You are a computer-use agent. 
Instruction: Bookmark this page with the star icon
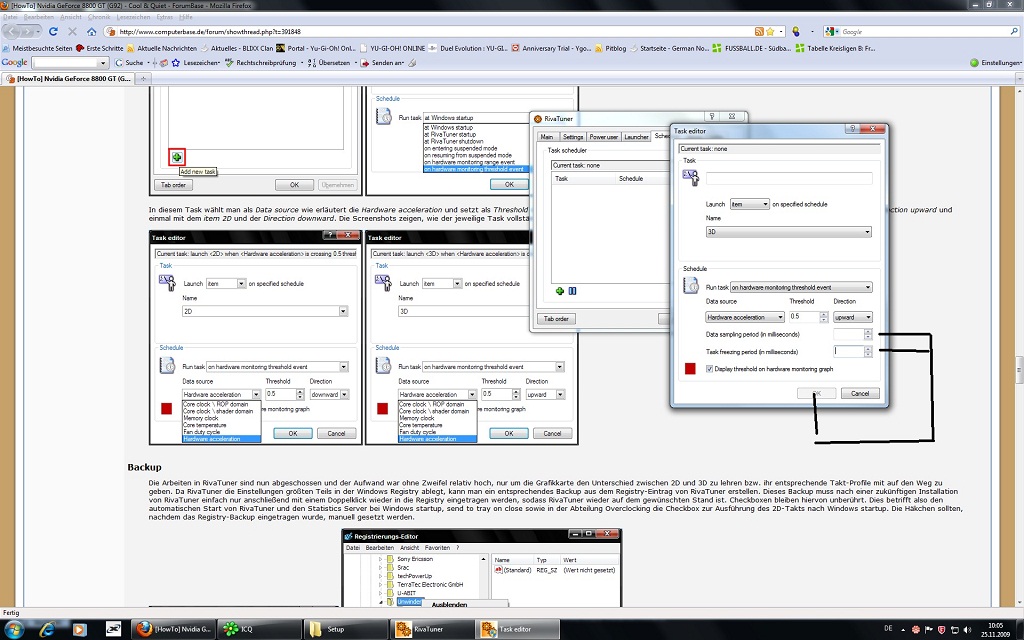770,31
